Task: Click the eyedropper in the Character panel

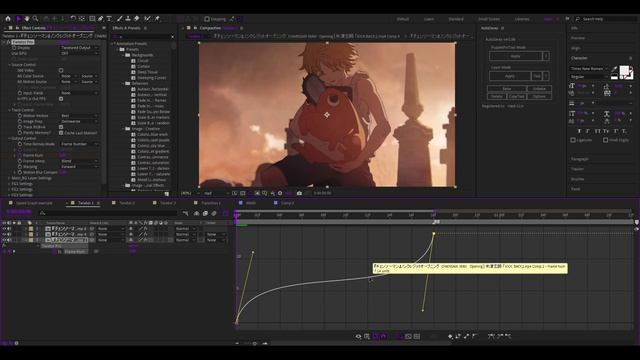Action: point(615,70)
